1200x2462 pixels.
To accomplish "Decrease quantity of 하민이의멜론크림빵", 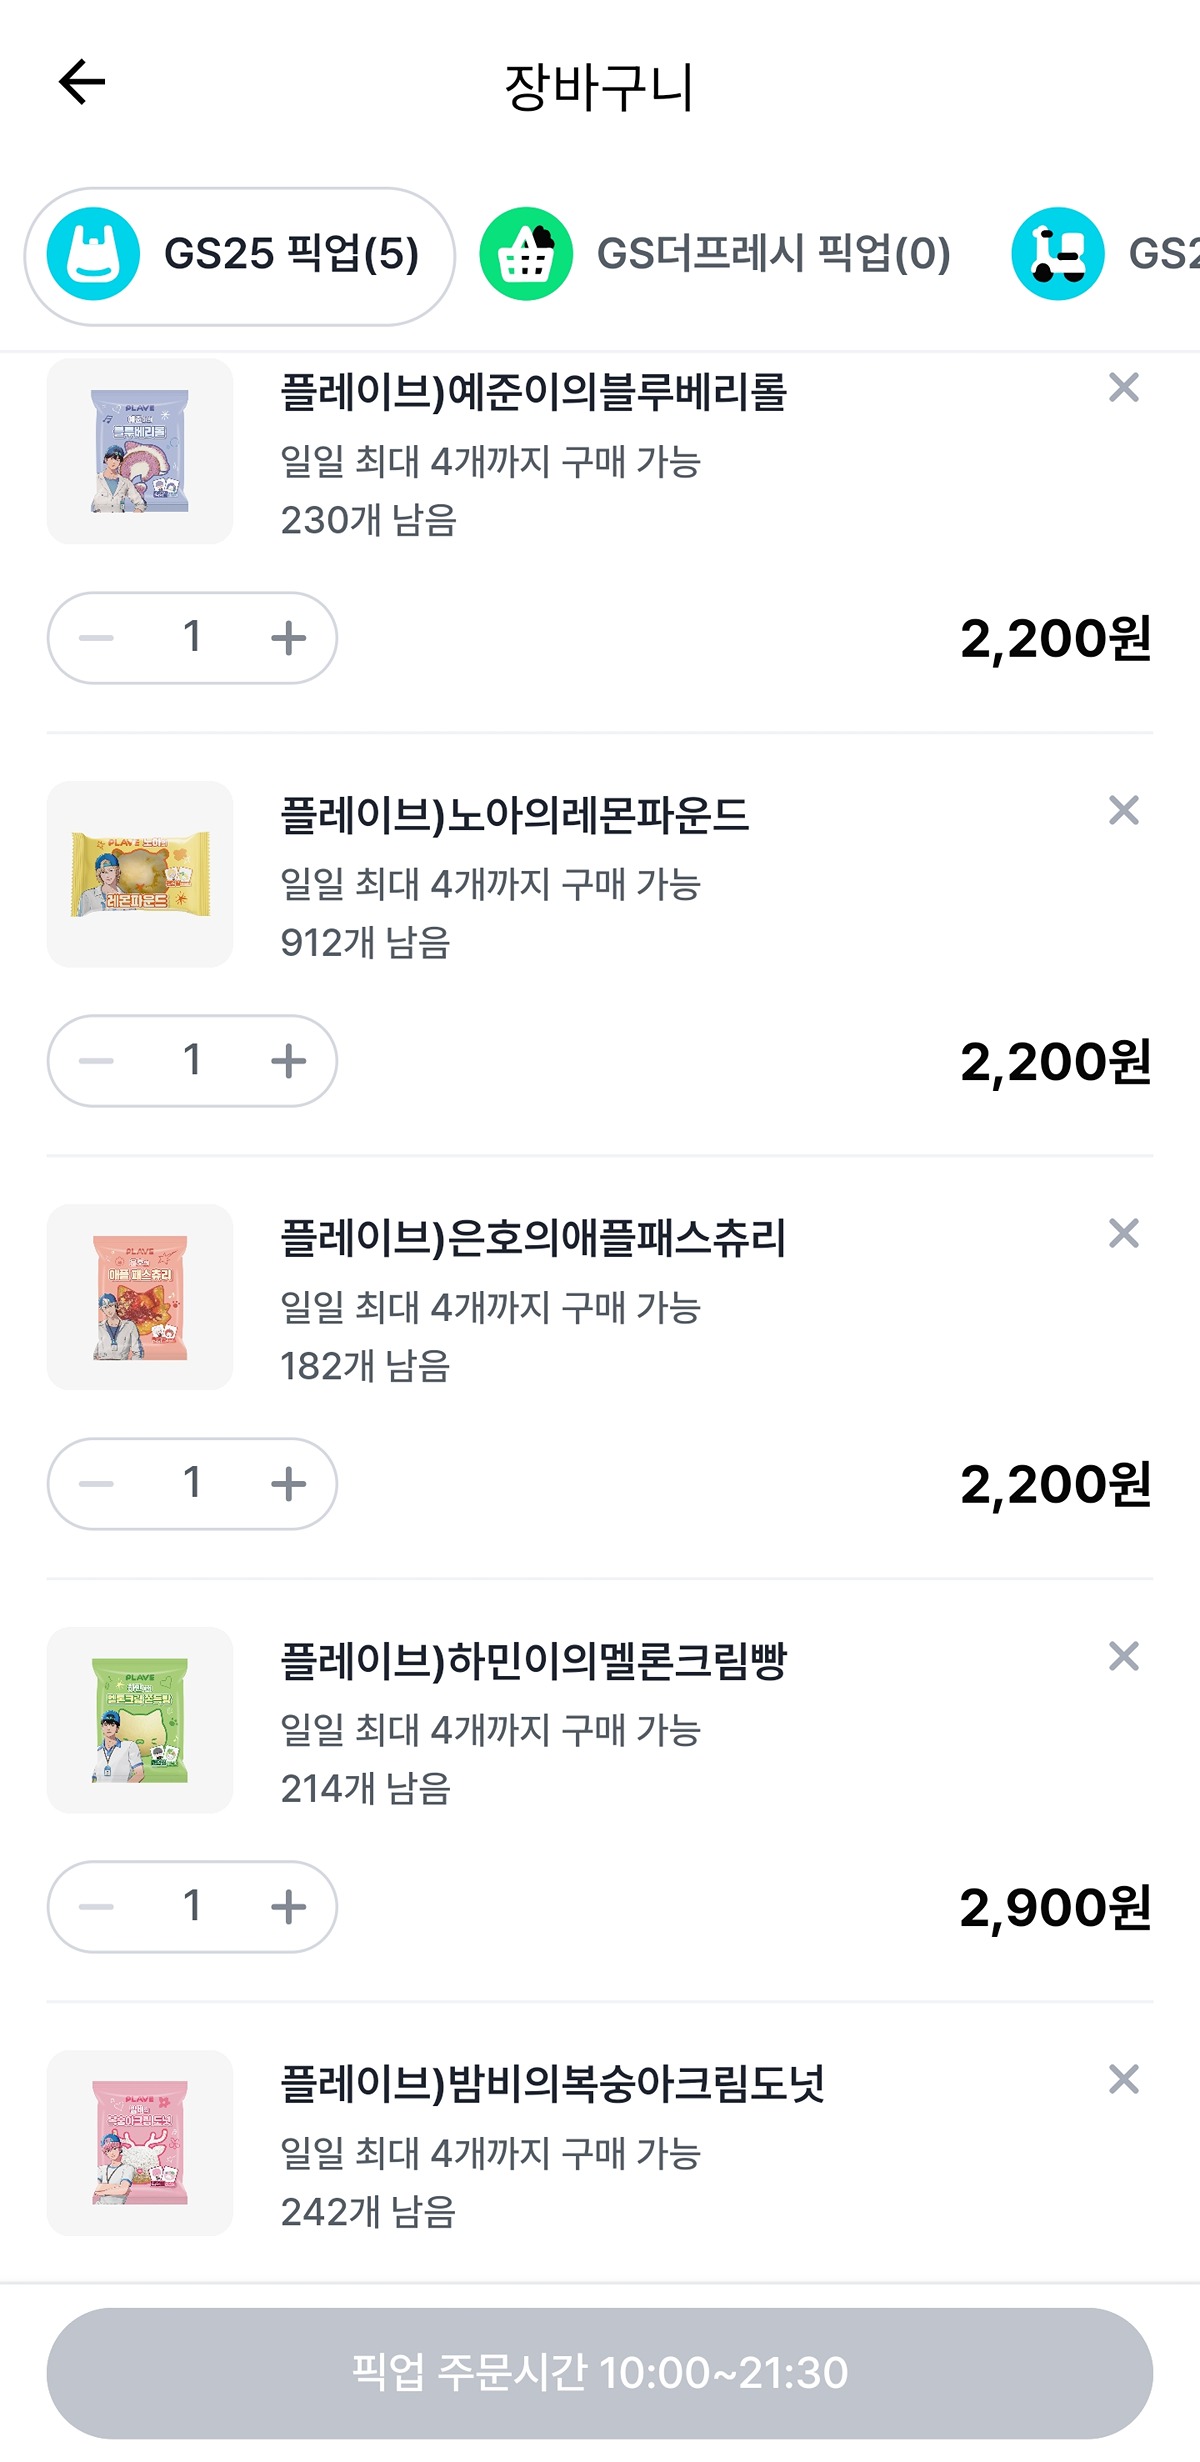I will [x=96, y=1907].
